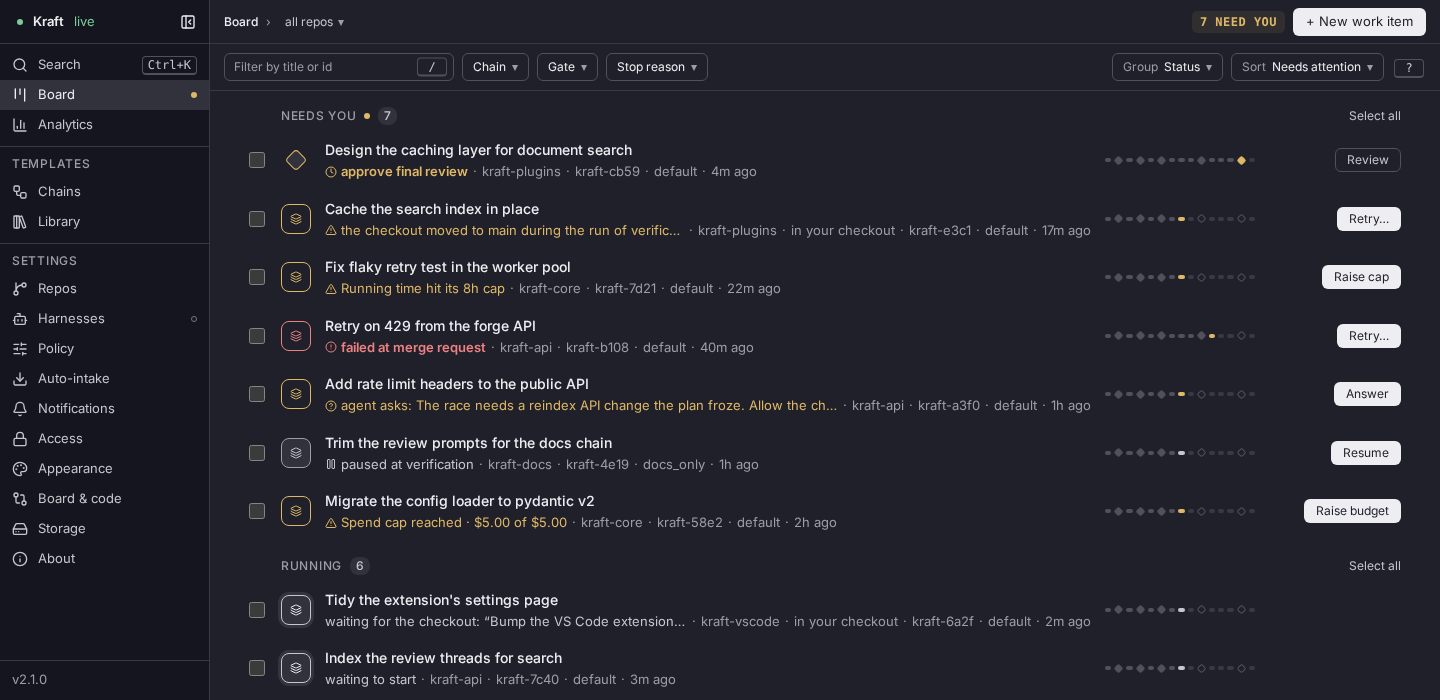Click the Raise budget button
1440x700 pixels.
[1352, 511]
